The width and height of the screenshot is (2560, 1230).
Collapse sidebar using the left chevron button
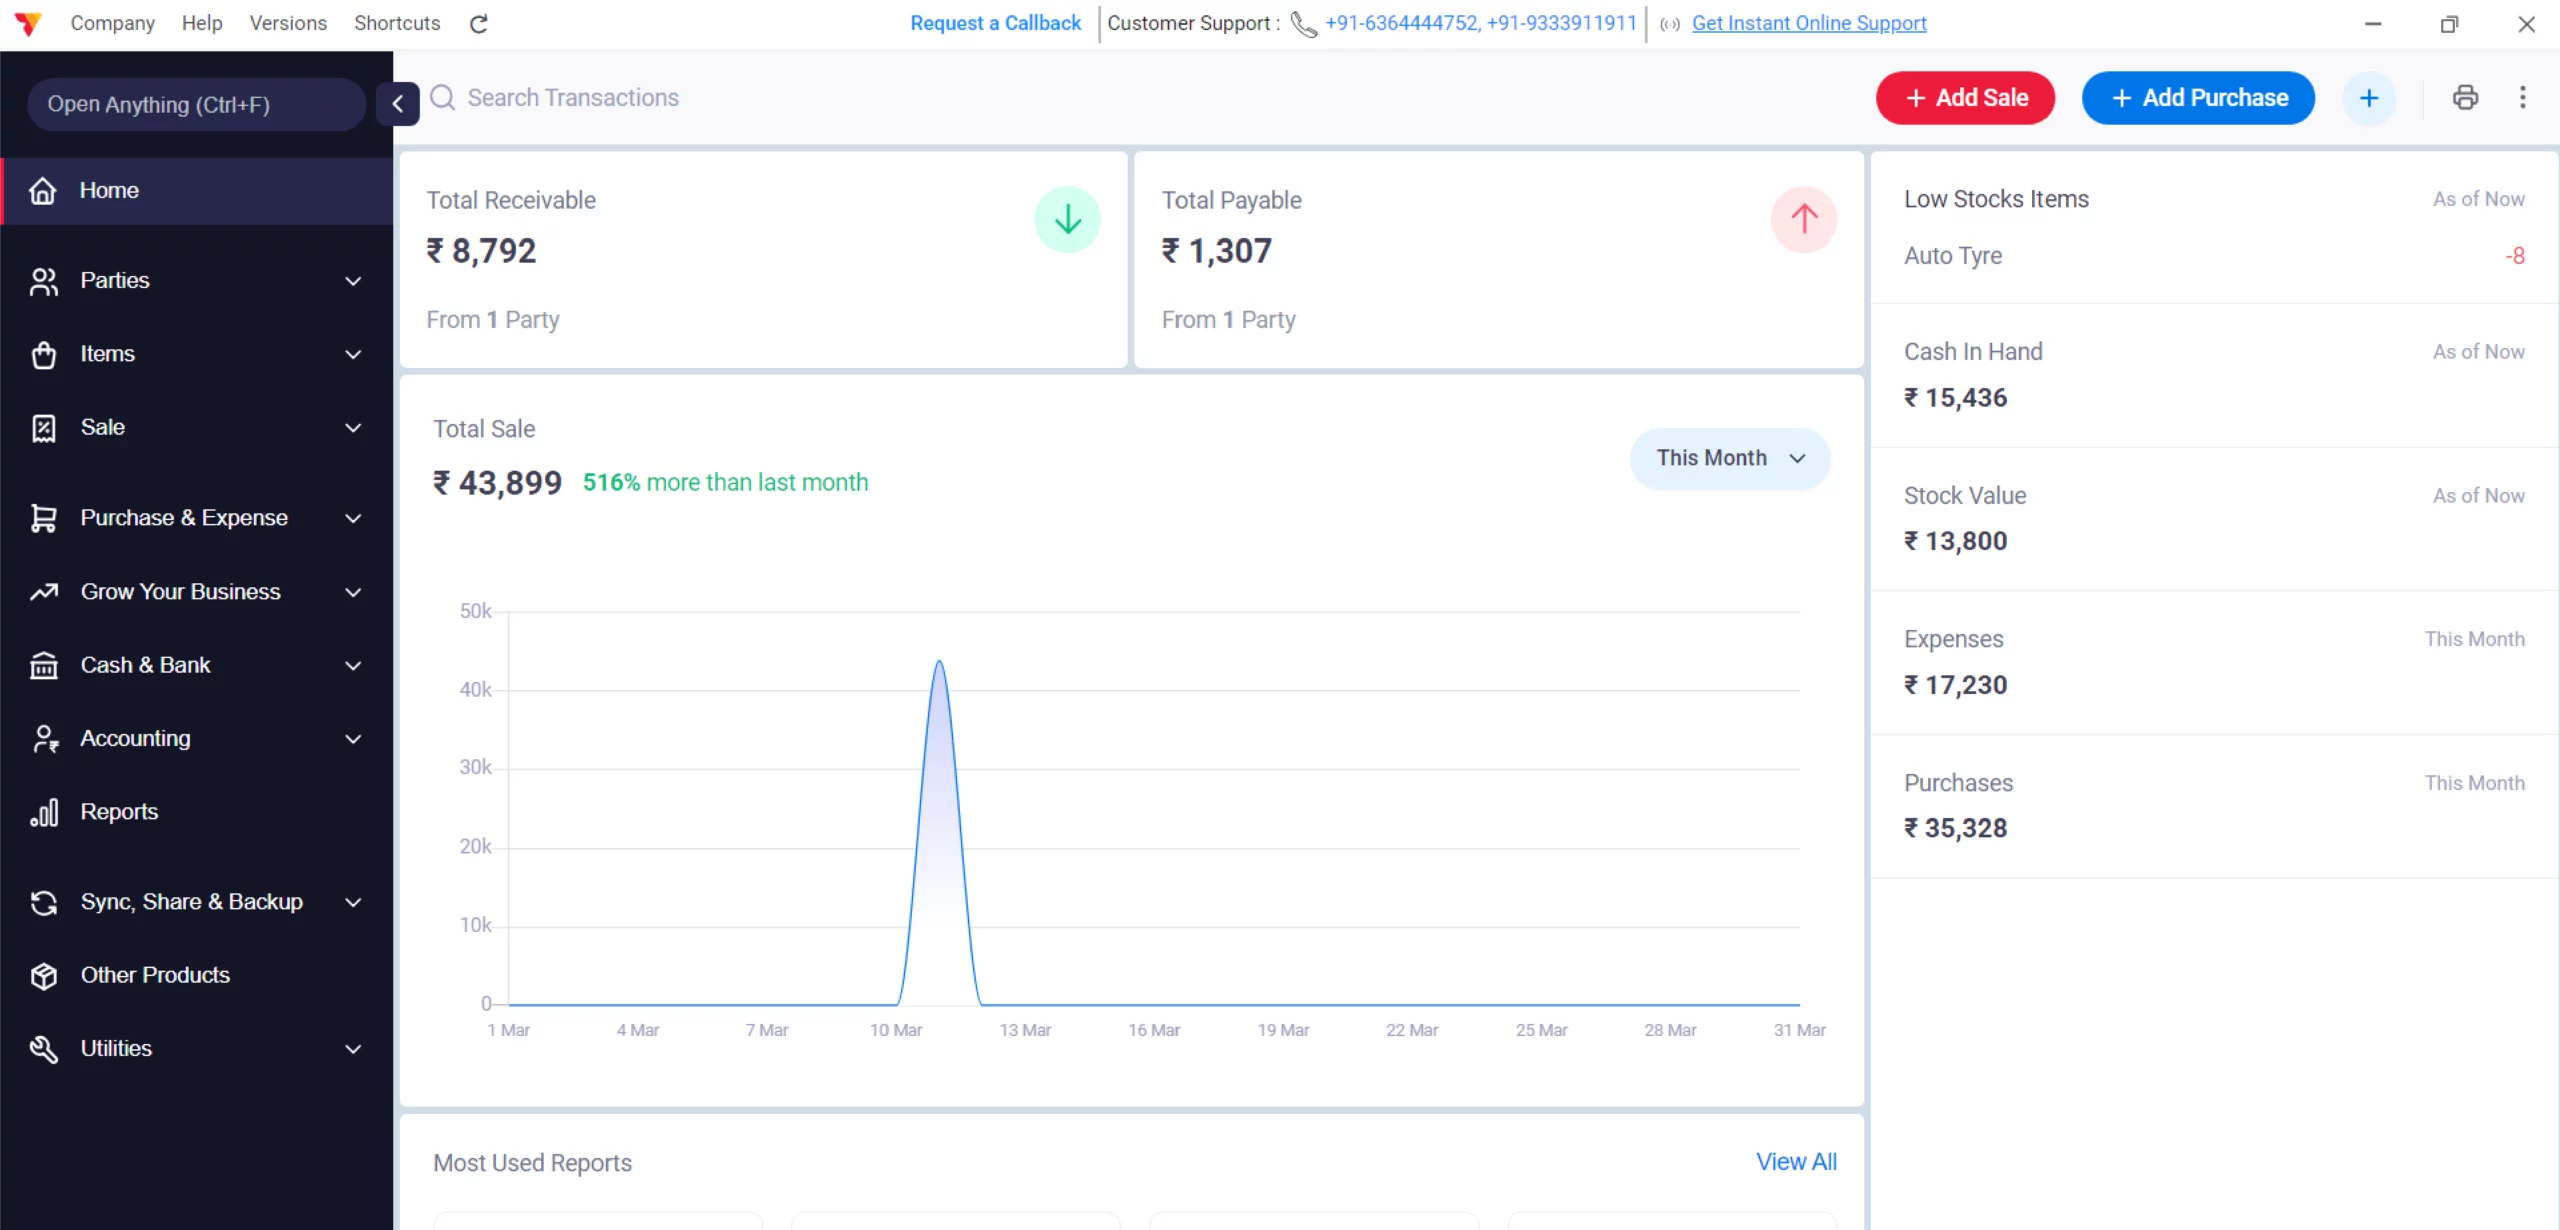tap(397, 103)
